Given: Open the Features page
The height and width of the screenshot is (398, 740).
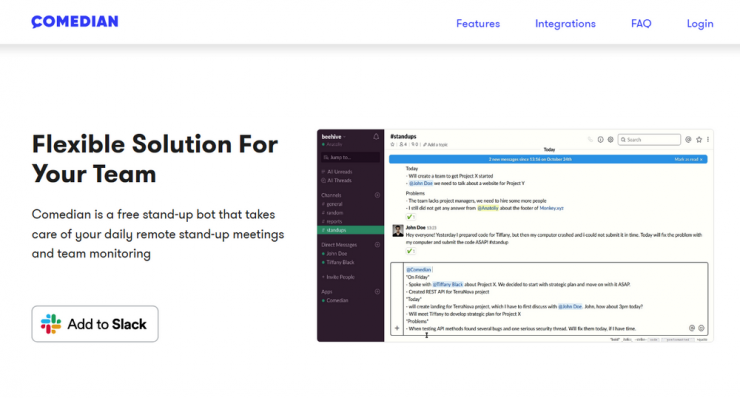Looking at the screenshot, I should pos(478,24).
